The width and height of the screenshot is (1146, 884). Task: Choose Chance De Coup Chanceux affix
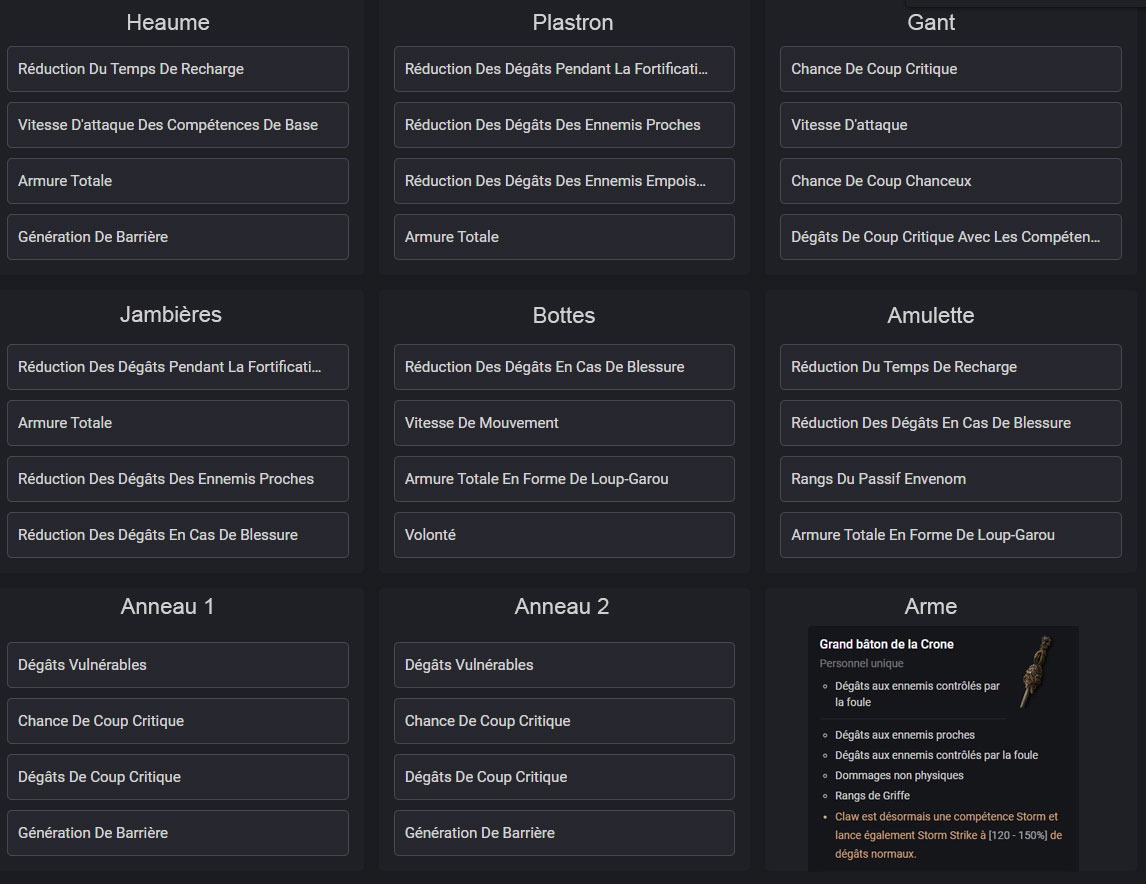point(950,181)
